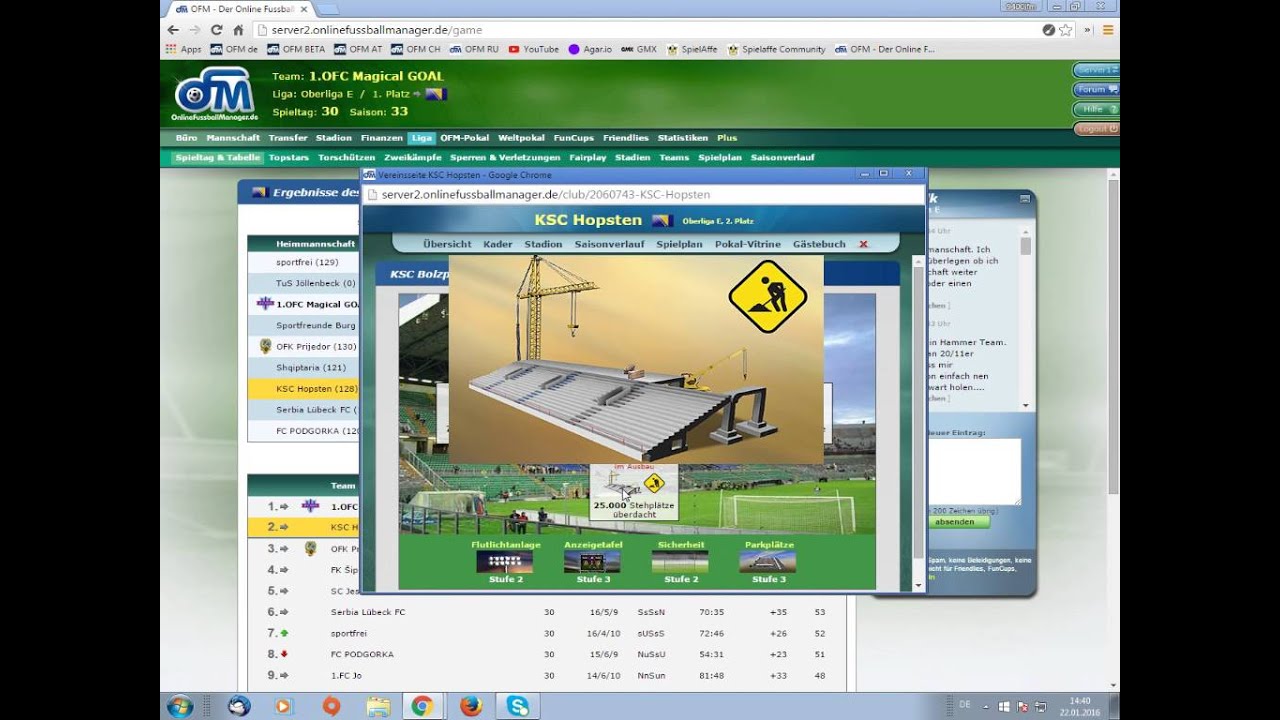Open the Spielaffe Community bookmark
Image resolution: width=1280 pixels, height=720 pixels.
pyautogui.click(x=777, y=49)
